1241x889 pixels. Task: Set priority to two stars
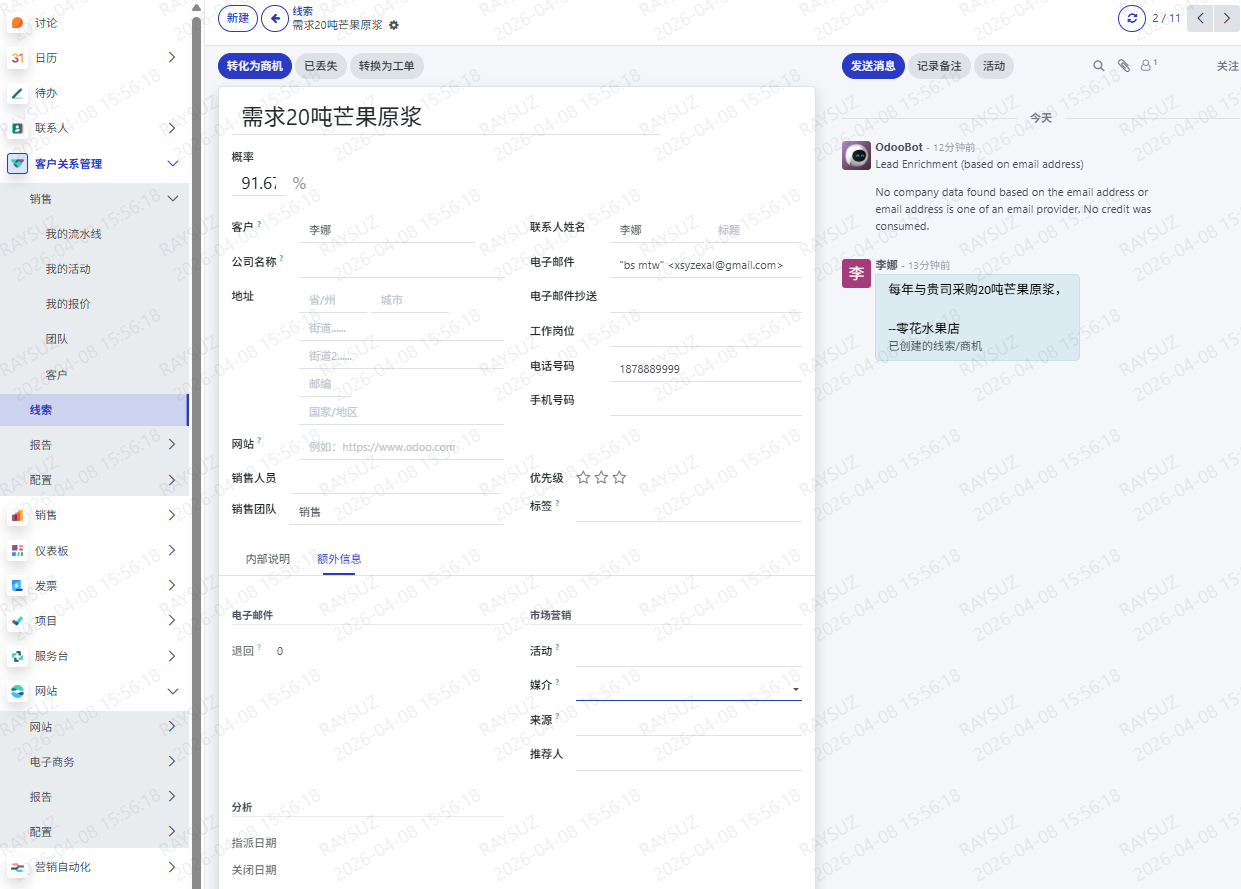click(x=601, y=478)
